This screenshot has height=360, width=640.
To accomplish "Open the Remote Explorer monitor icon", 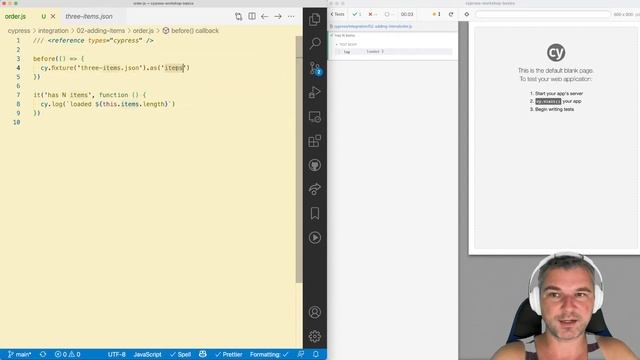I will [314, 117].
